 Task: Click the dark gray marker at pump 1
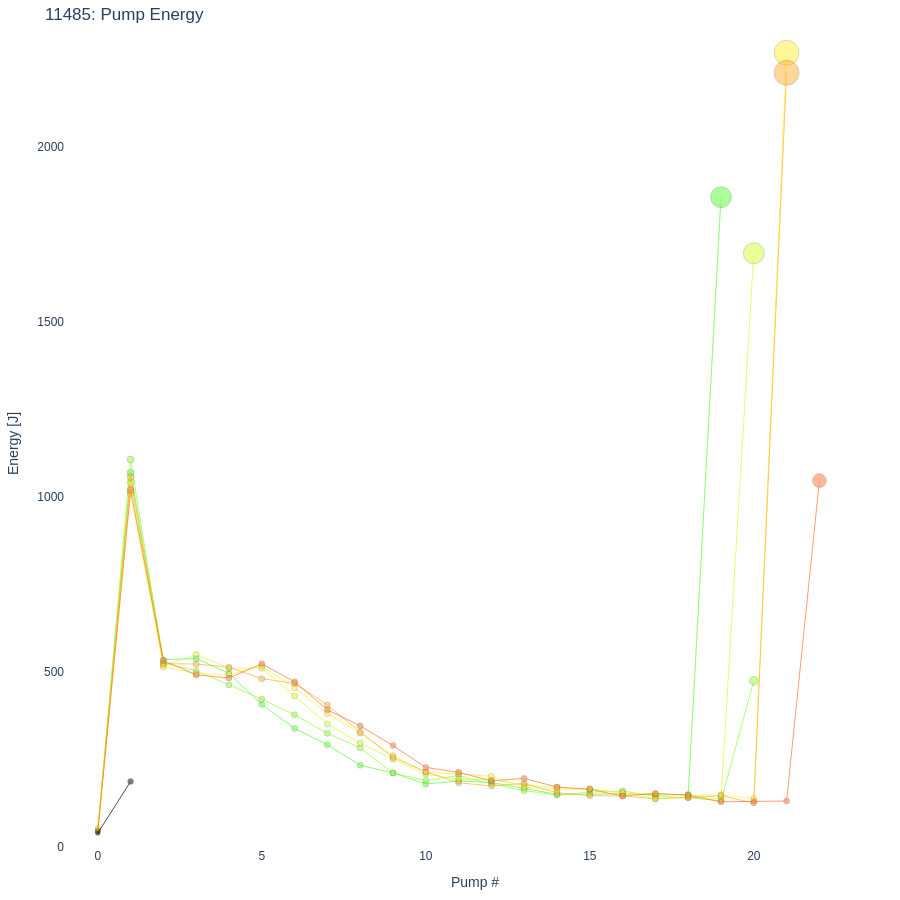(x=130, y=782)
